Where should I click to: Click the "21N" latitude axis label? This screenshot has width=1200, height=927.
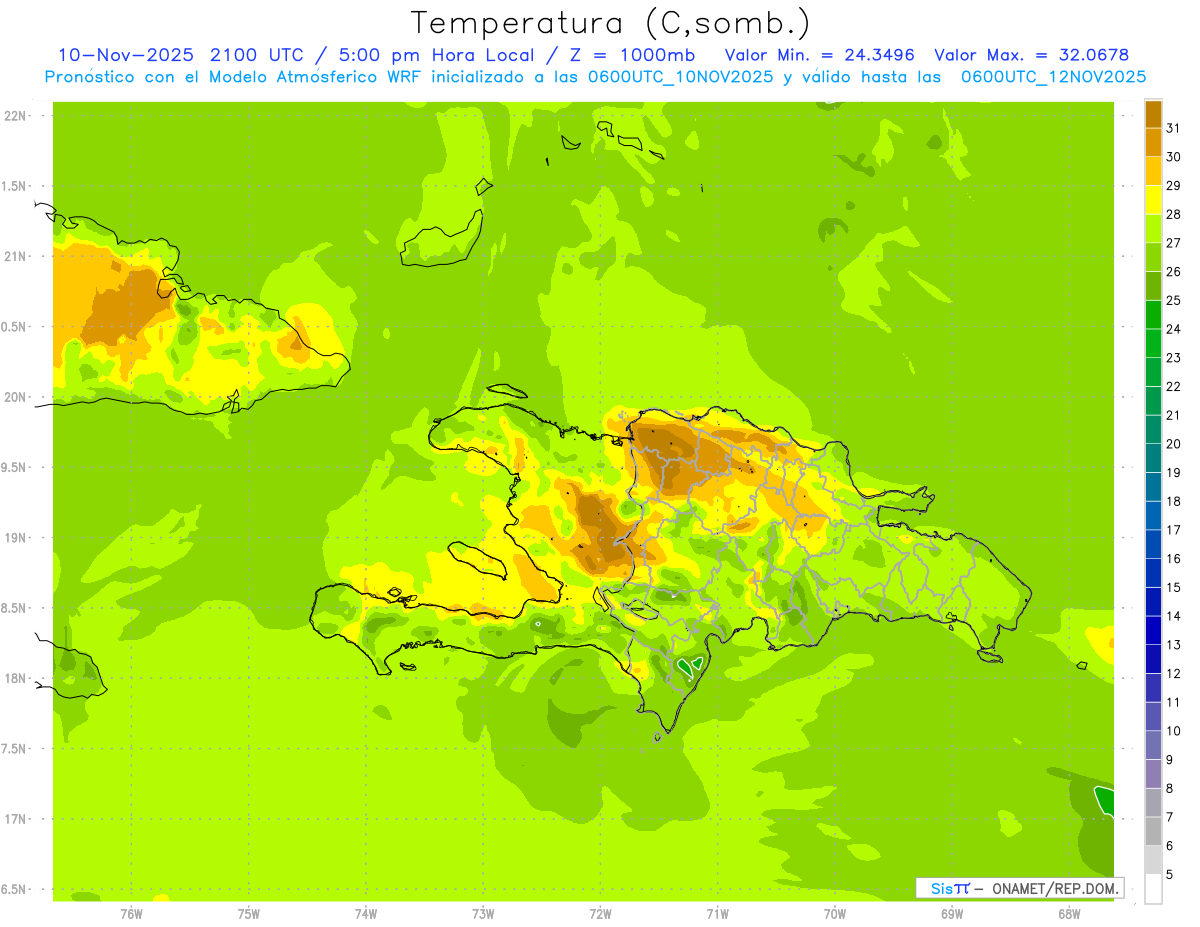click(x=14, y=256)
